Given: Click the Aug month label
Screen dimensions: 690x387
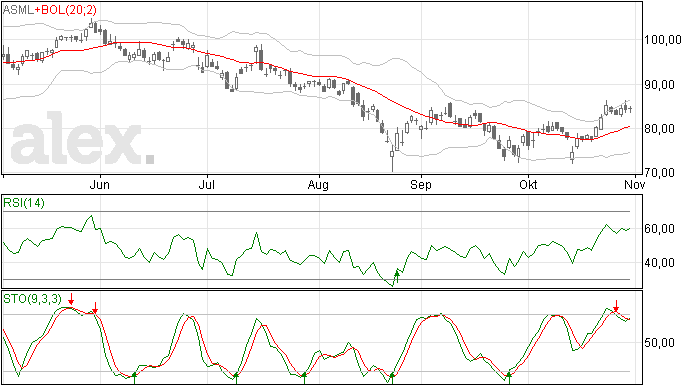Looking at the screenshot, I should (x=318, y=185).
